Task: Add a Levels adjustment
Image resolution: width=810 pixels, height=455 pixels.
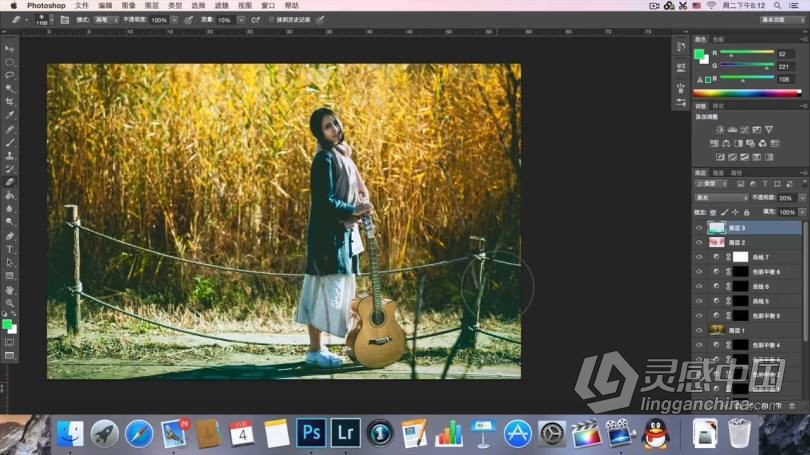Action: (x=732, y=130)
